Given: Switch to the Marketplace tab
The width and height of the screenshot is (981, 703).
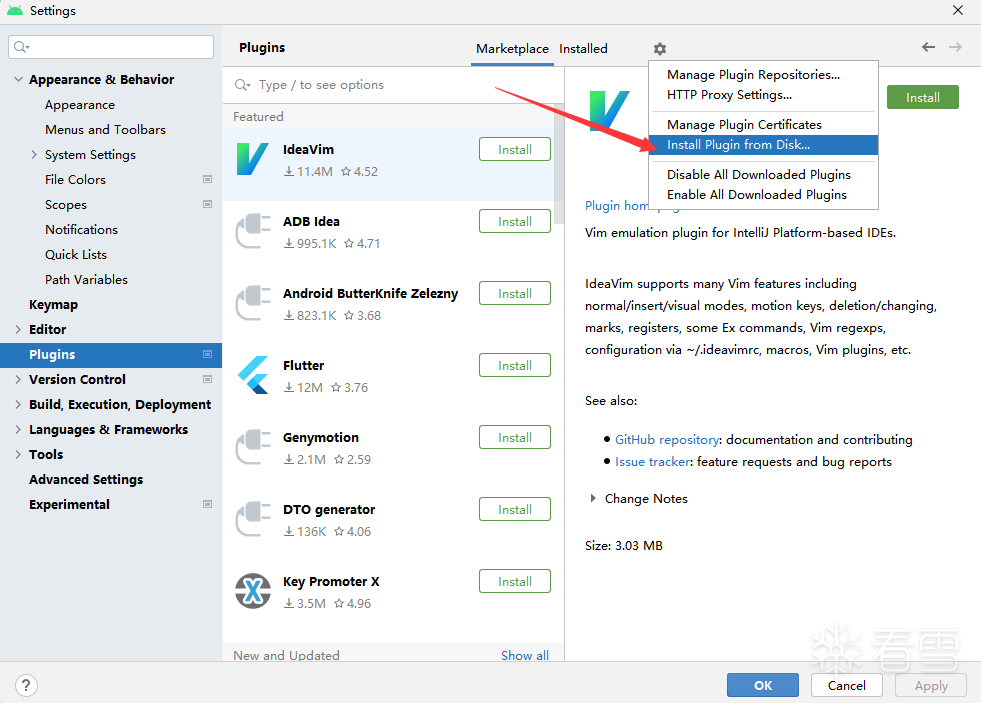Looking at the screenshot, I should 512,49.
